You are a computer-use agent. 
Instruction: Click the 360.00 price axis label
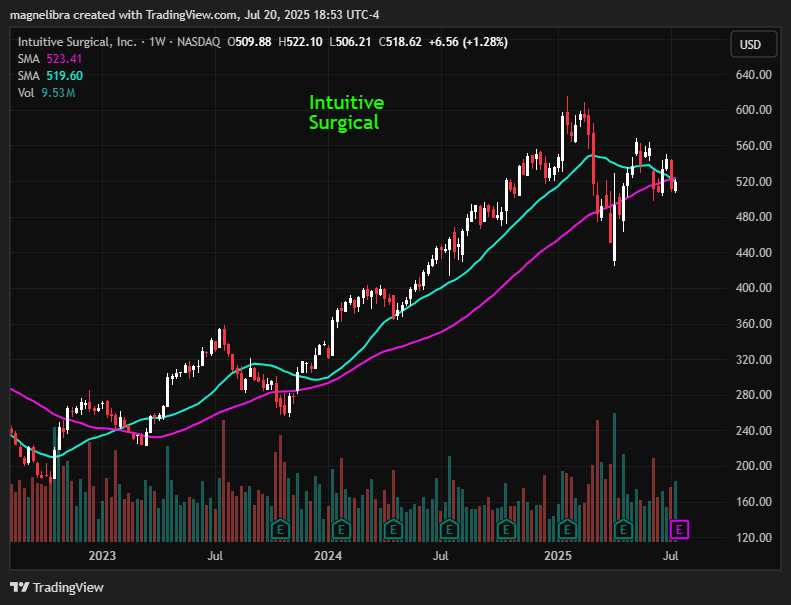754,323
